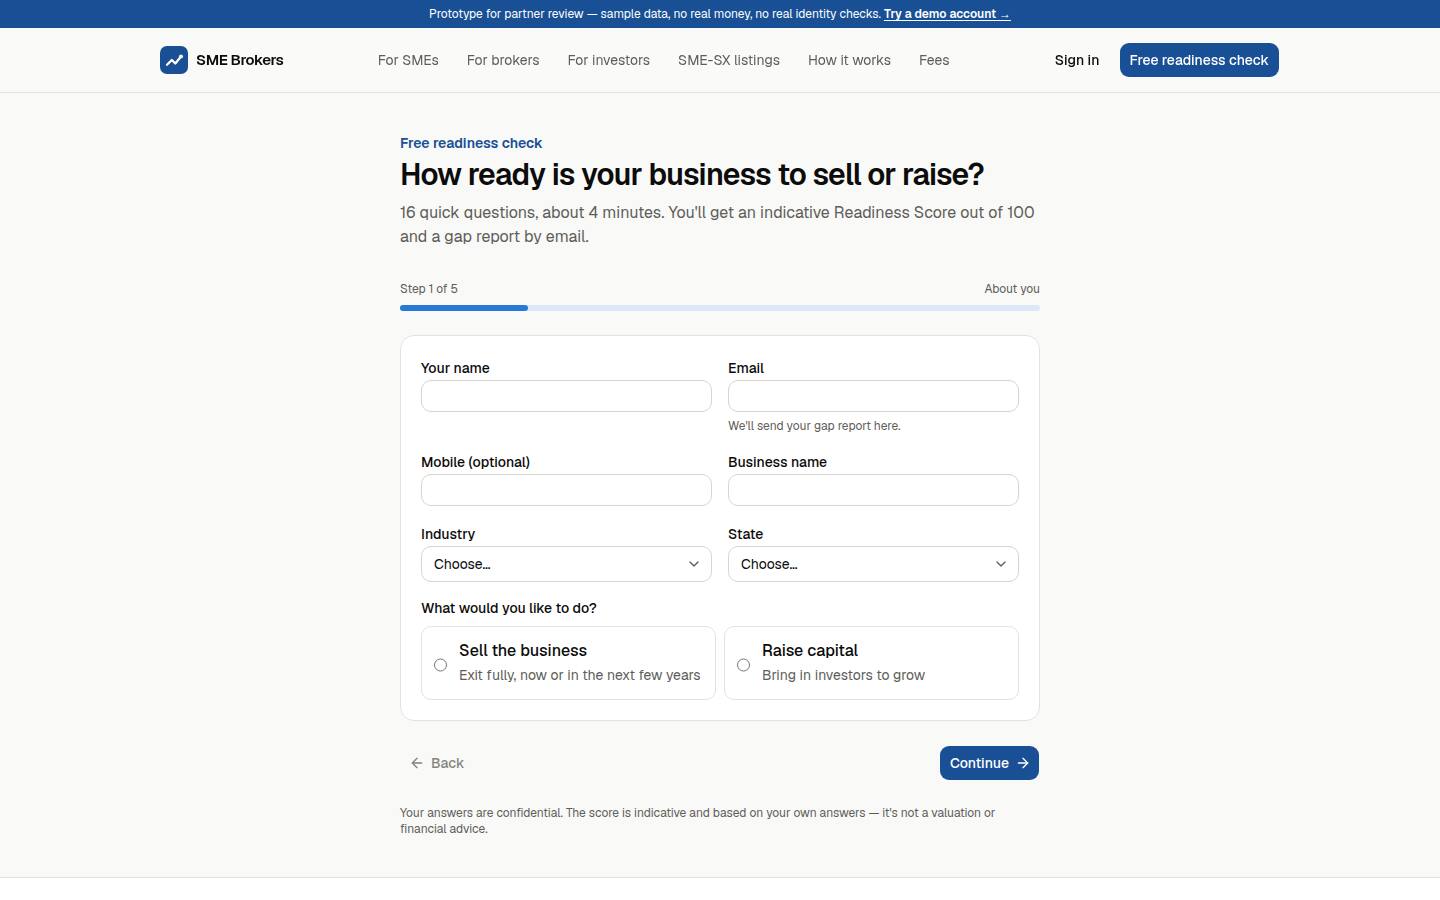Click the right arrow icon inside Continue
The height and width of the screenshot is (900, 1440).
point(1023,763)
